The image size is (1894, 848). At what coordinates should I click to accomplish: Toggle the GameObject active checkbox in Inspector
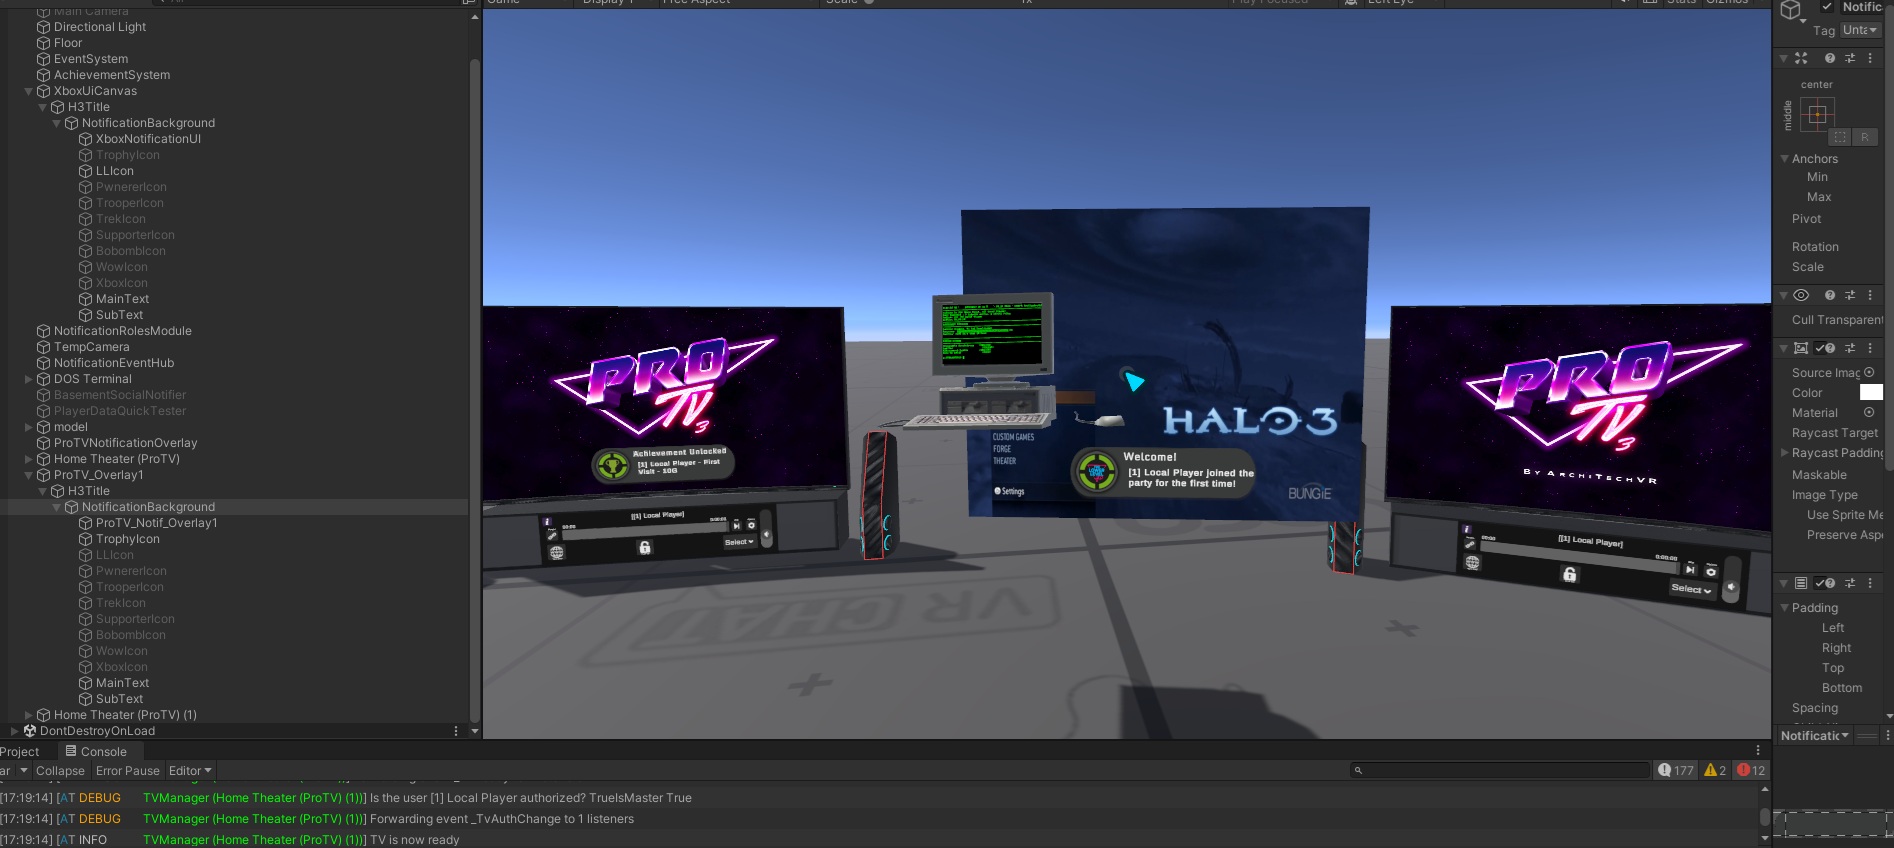(1827, 7)
